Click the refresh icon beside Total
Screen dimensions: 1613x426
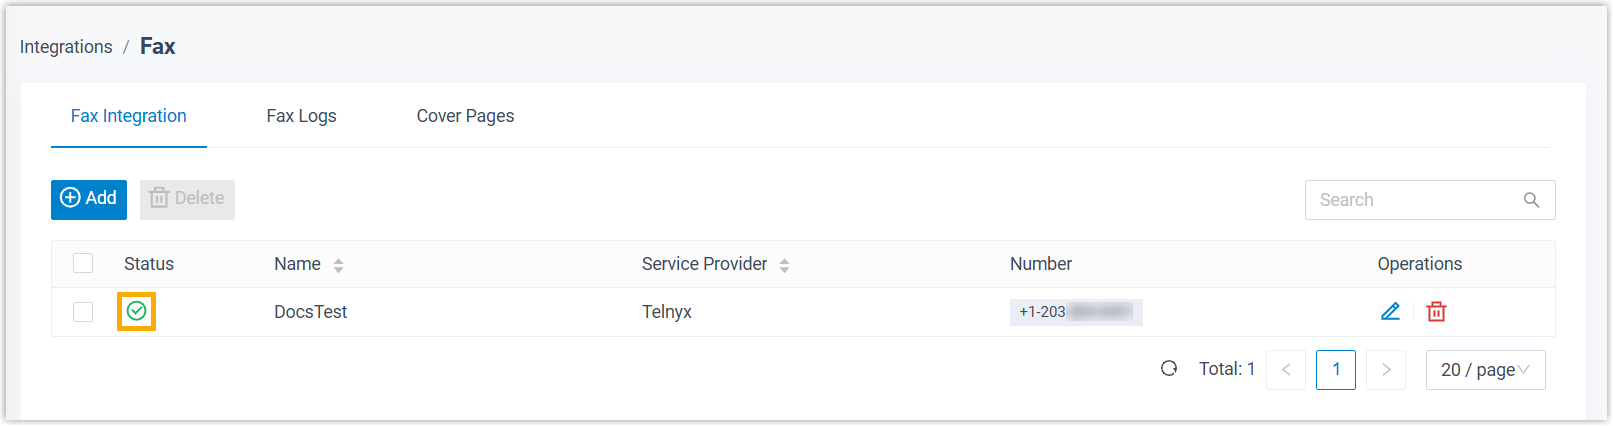1169,369
